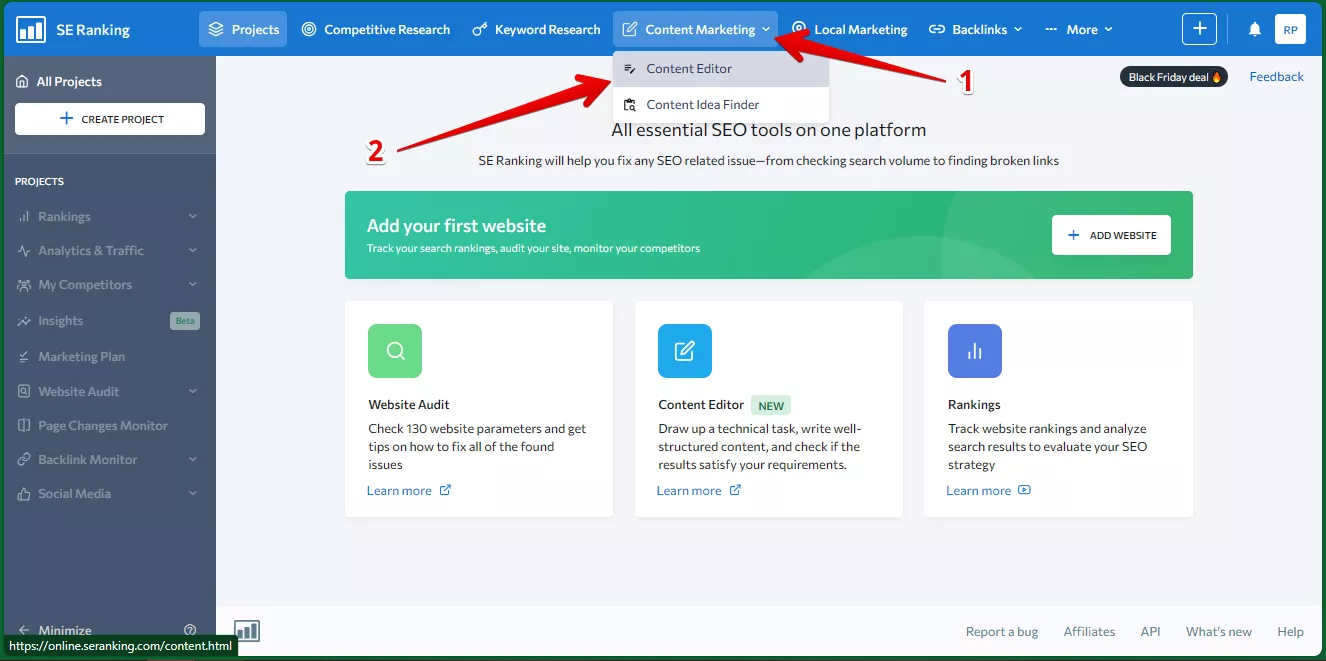Click the green Website Audit card icon
Viewport: 1326px width, 661px height.
(395, 351)
